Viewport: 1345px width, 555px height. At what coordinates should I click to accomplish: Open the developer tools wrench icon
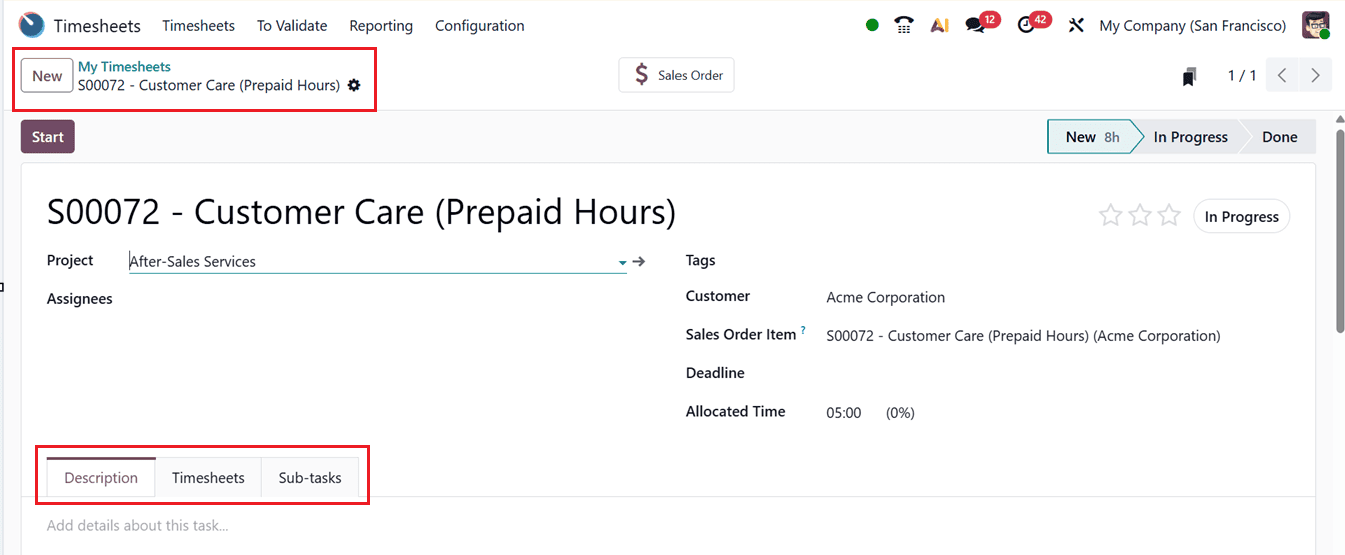pyautogui.click(x=1076, y=26)
